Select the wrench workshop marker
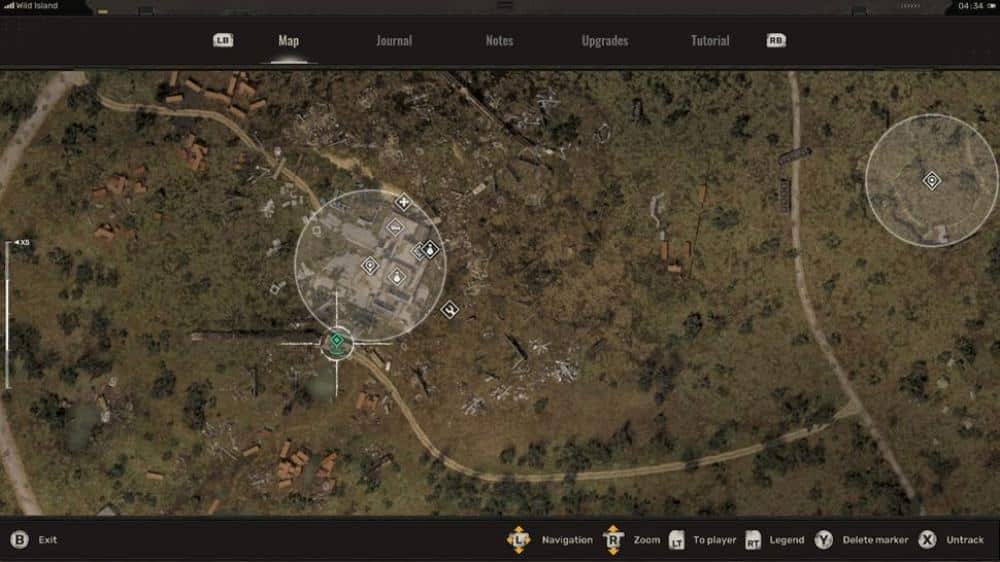This screenshot has height=562, width=1000. [x=450, y=309]
